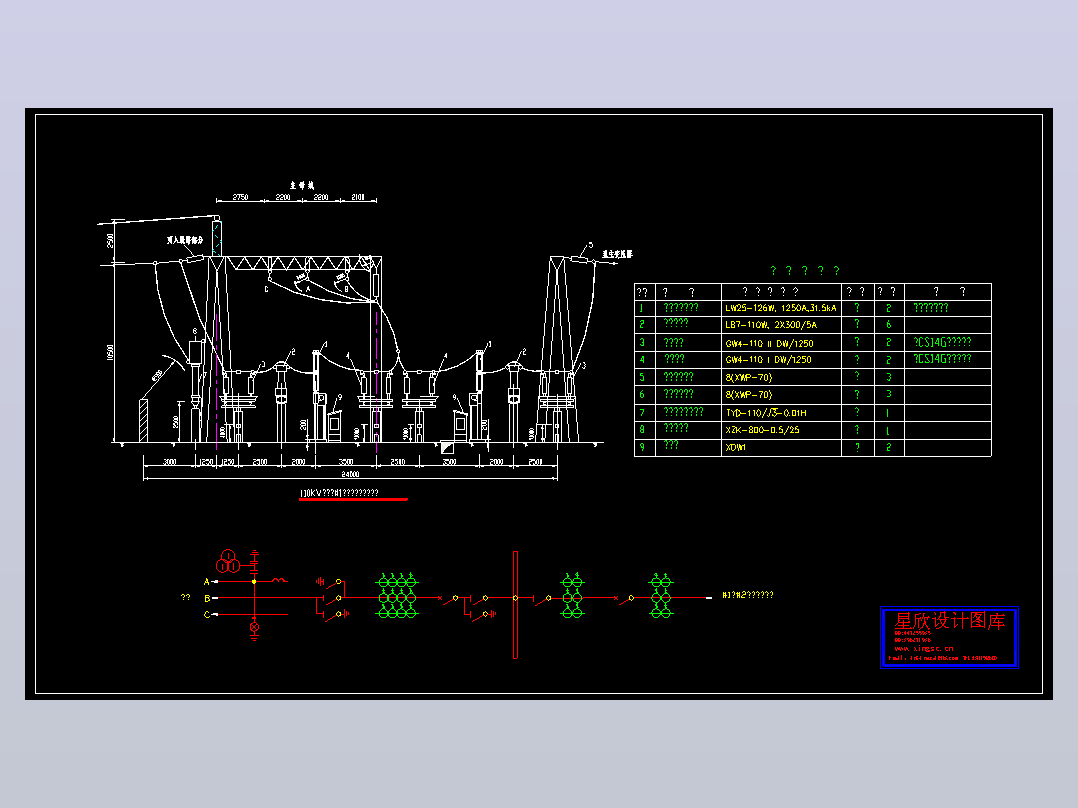Click the green ????? title above the table
This screenshot has width=1078, height=808.
point(805,271)
